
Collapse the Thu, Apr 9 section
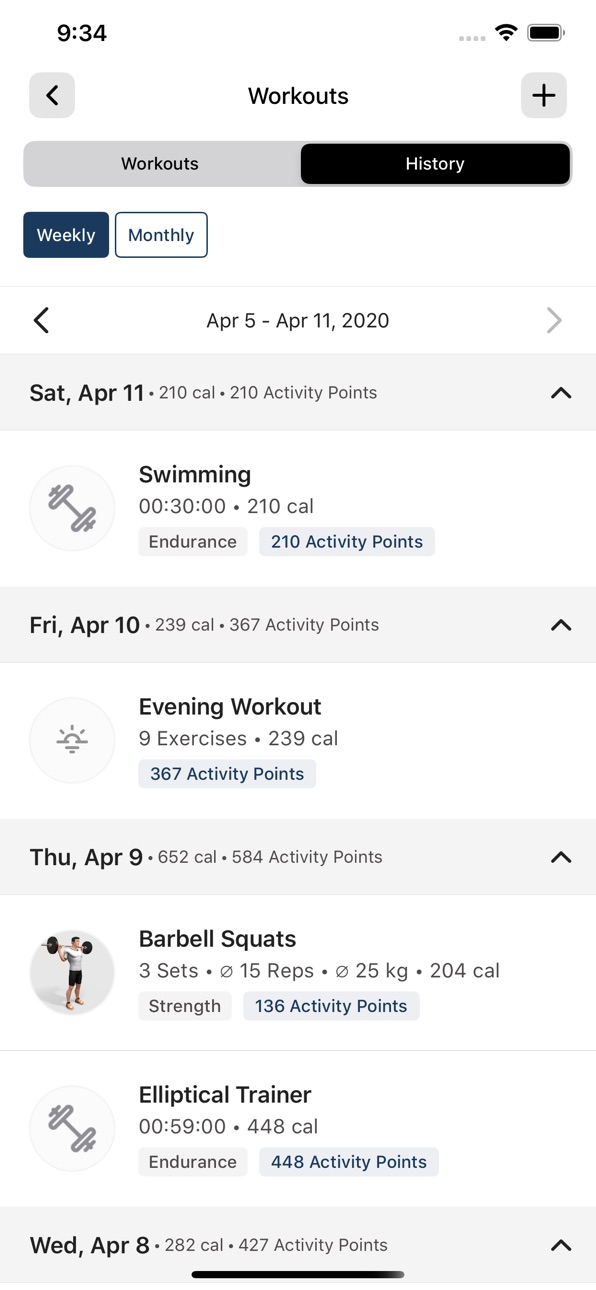point(561,857)
